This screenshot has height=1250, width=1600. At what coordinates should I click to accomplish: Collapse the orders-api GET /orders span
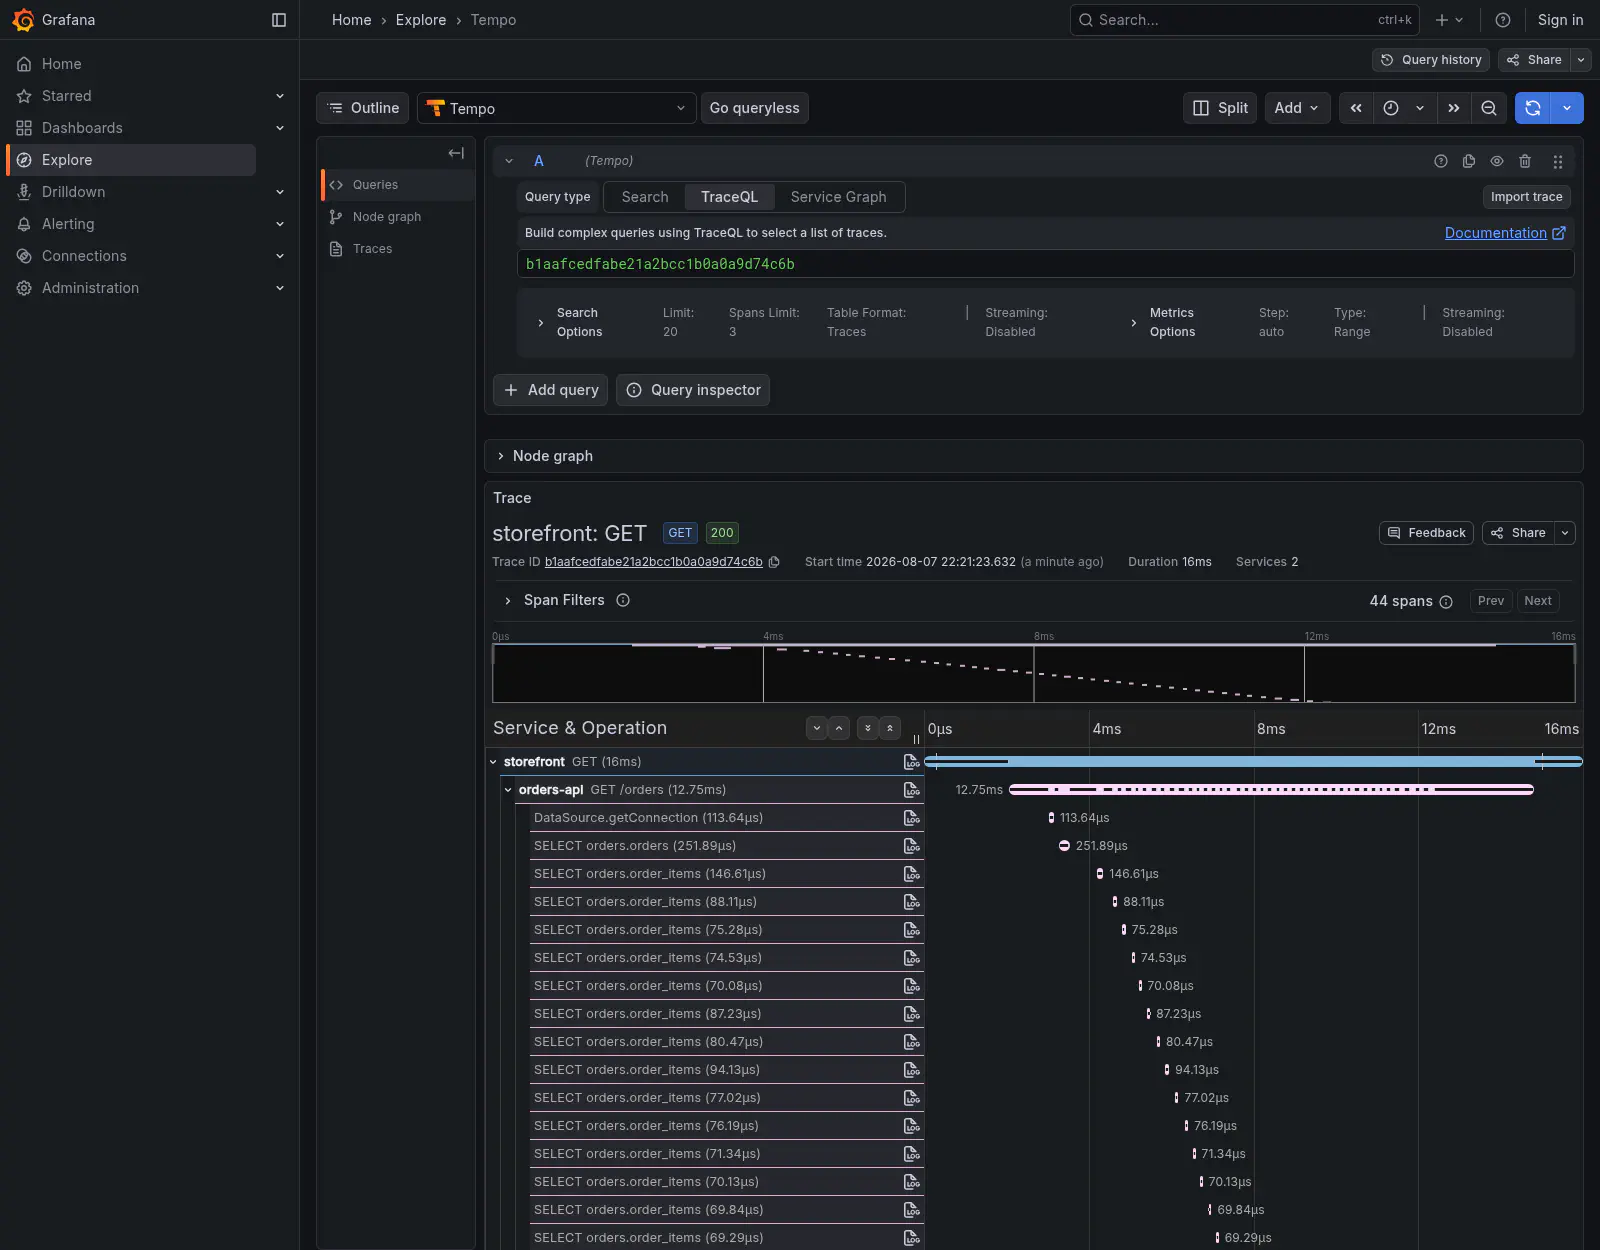[x=508, y=790]
